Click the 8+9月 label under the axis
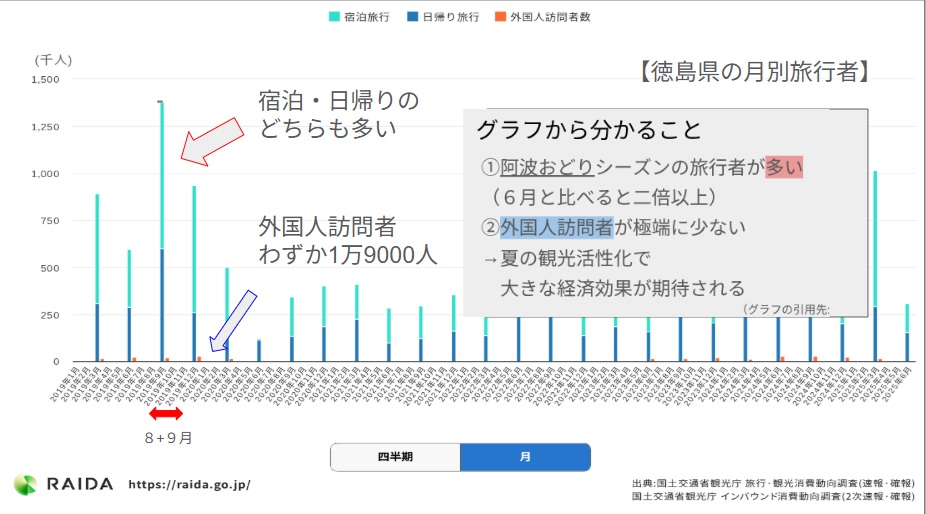The width and height of the screenshot is (926, 514). [x=166, y=437]
